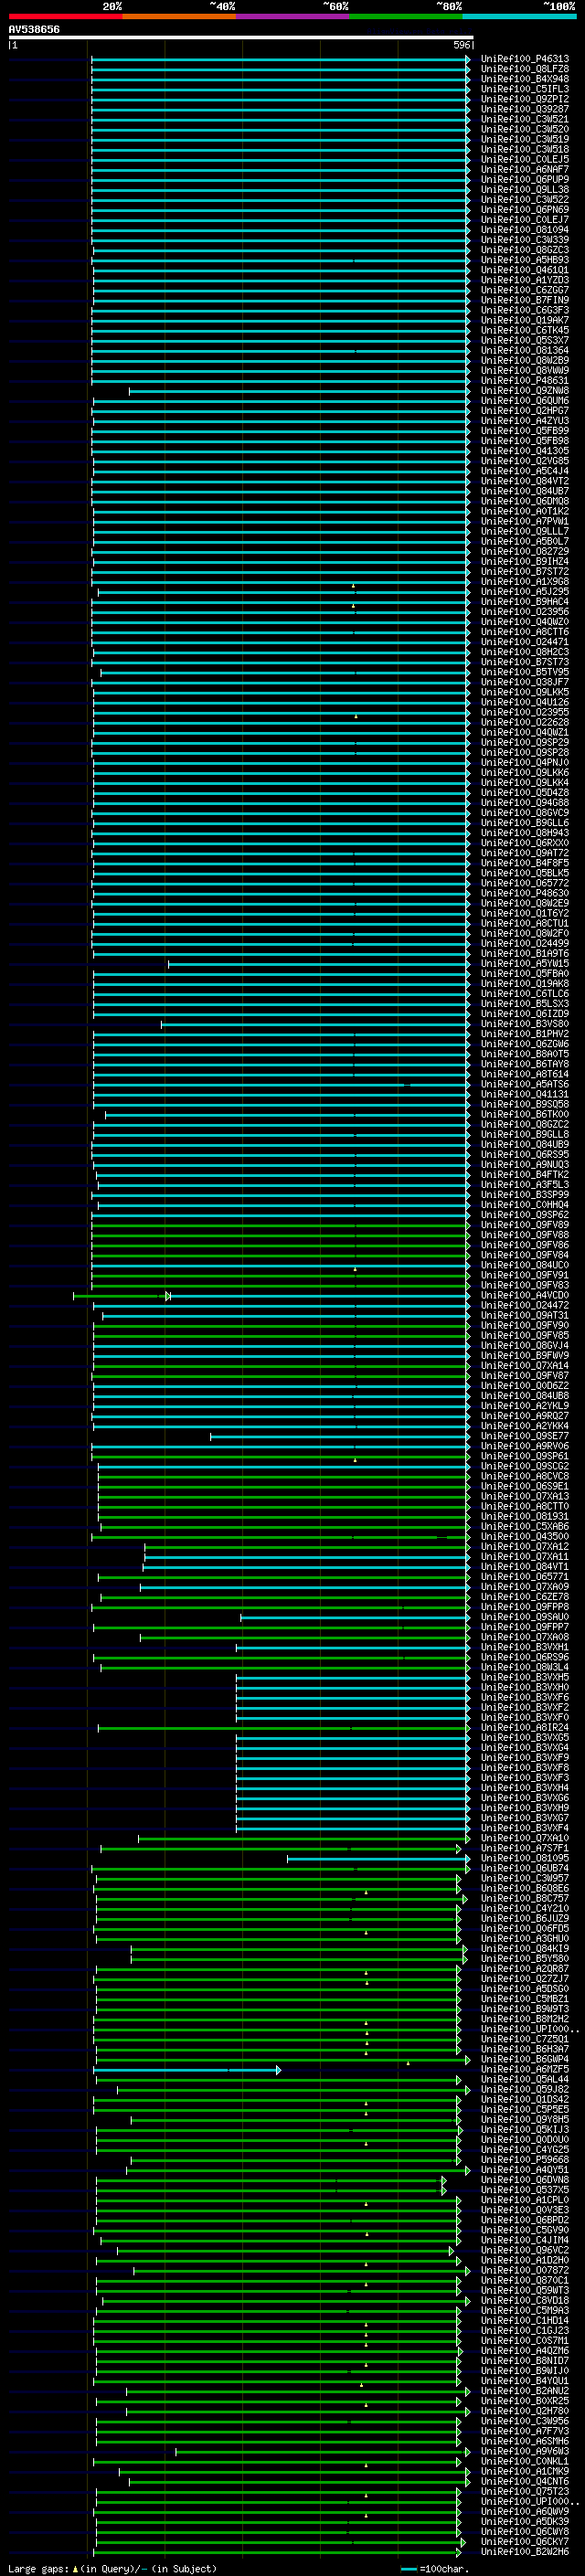This screenshot has width=585, height=2576.
Task: Click the white query sequence bar
Action: 241,37
